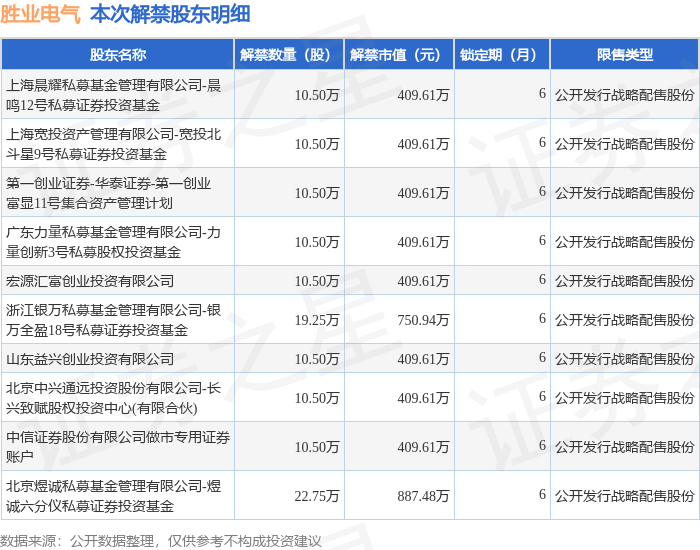Image resolution: width=700 pixels, height=550 pixels.
Task: Click 公开发行战略配售股份 in the 宏源汇富 row
Action: point(625,281)
